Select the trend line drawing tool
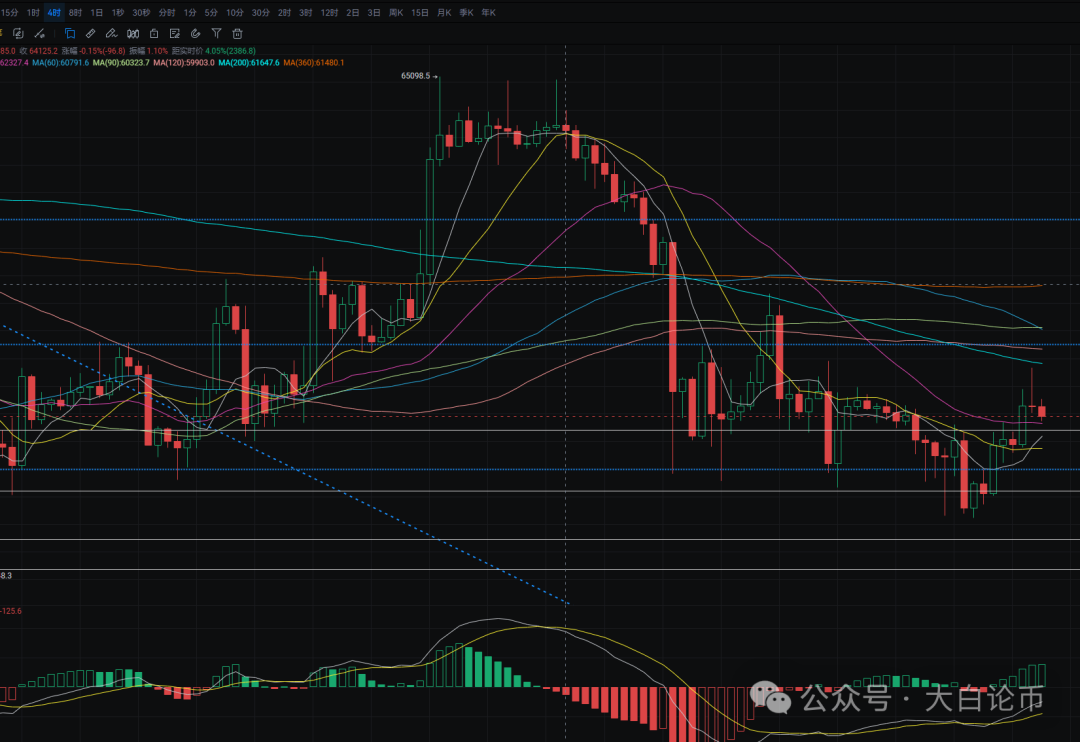 coord(39,33)
